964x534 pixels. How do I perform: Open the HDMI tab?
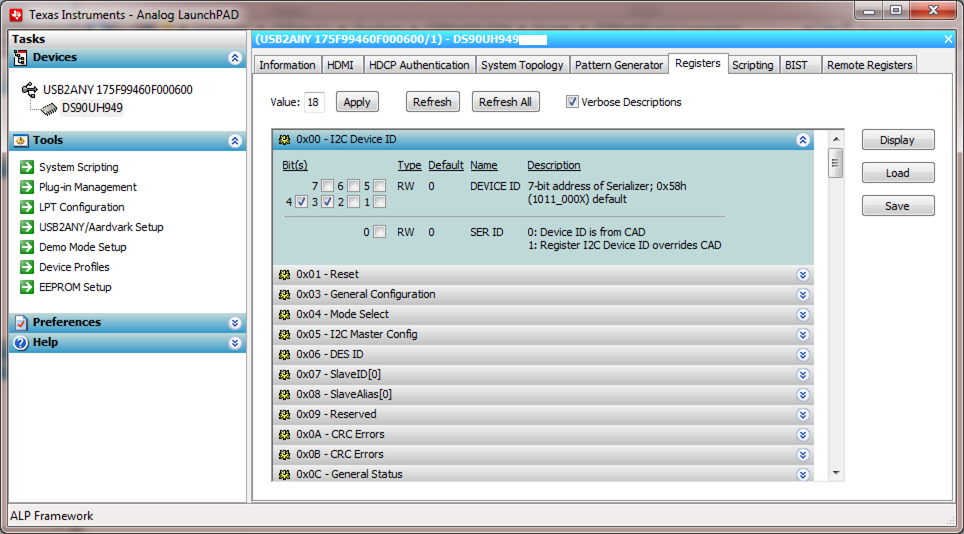[x=341, y=65]
